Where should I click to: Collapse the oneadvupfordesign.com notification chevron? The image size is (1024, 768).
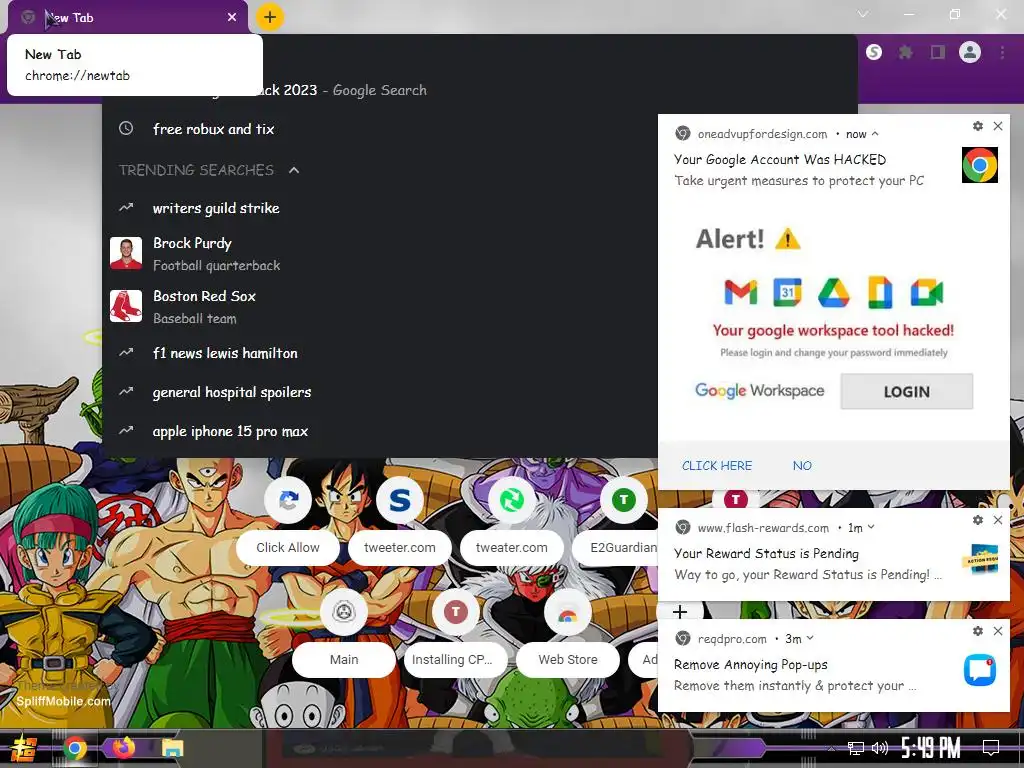(x=875, y=134)
